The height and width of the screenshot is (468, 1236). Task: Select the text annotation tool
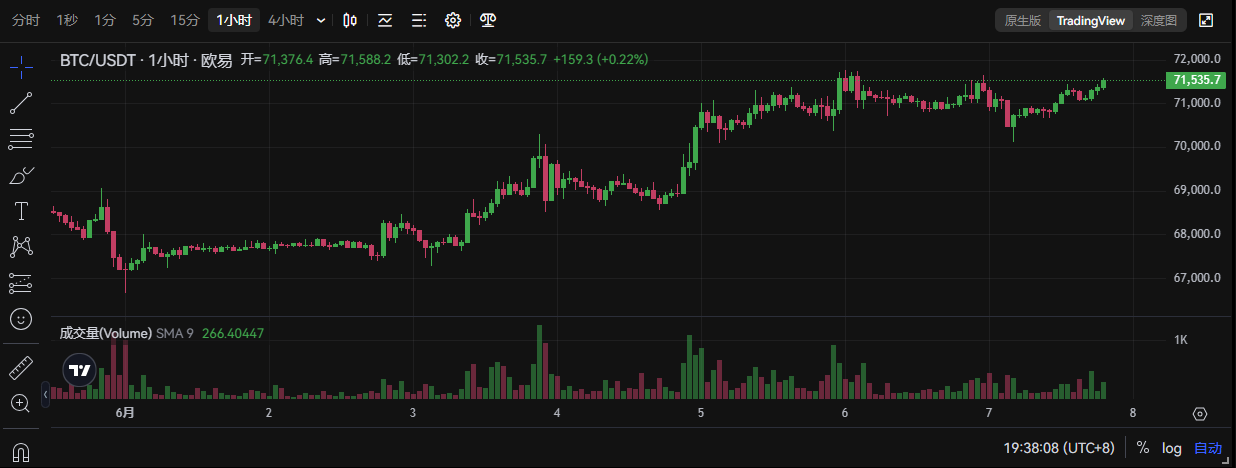(x=21, y=210)
